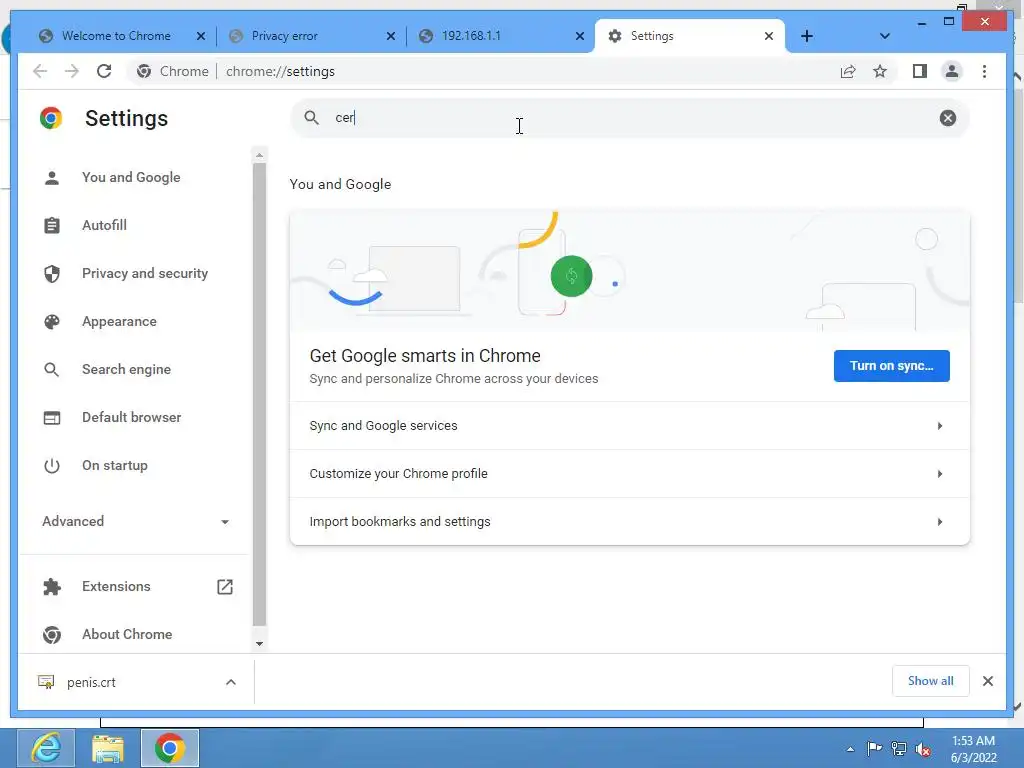The height and width of the screenshot is (768, 1024).
Task: Open Default browser settings
Action: 132,417
